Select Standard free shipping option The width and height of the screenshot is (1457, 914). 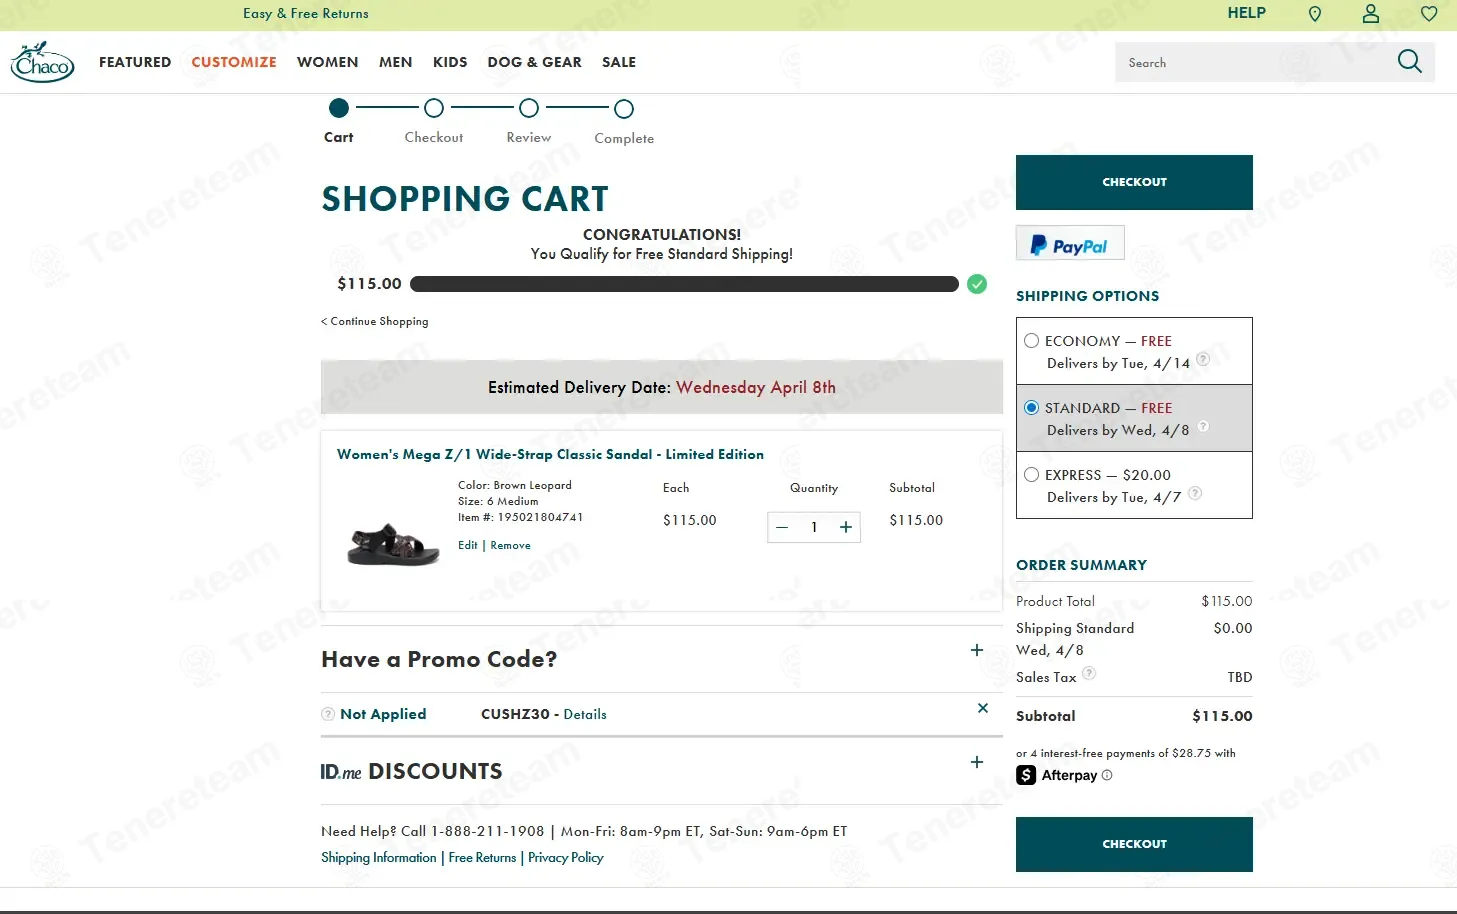tap(1031, 408)
